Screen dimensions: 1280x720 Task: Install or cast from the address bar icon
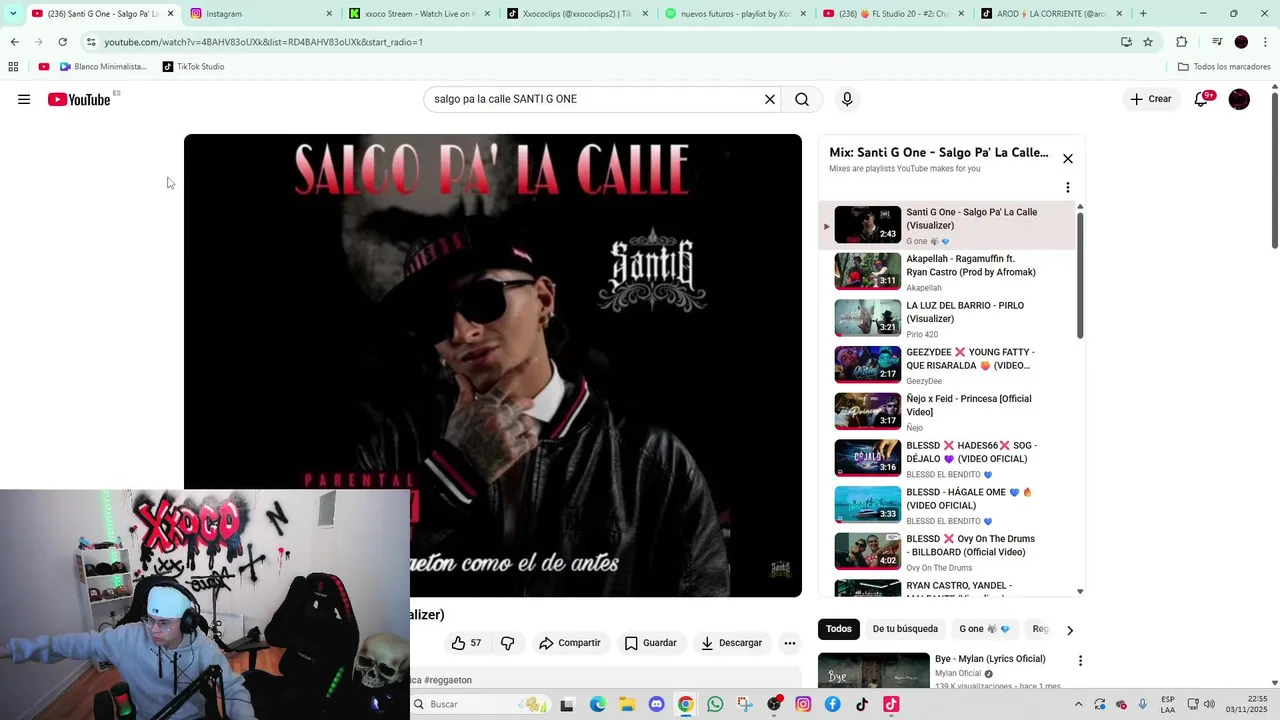click(x=1126, y=42)
